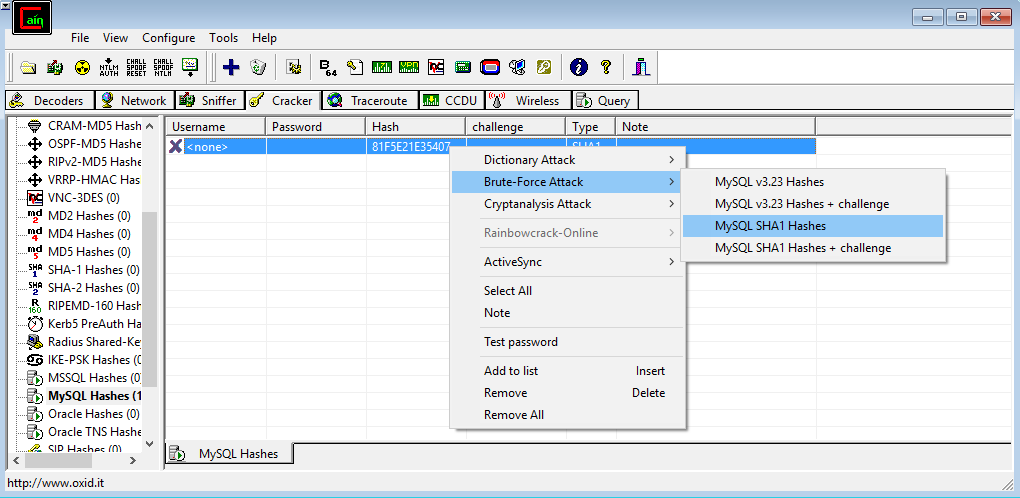
Task: Click the toolbar icon left of B64
Action: 293,67
